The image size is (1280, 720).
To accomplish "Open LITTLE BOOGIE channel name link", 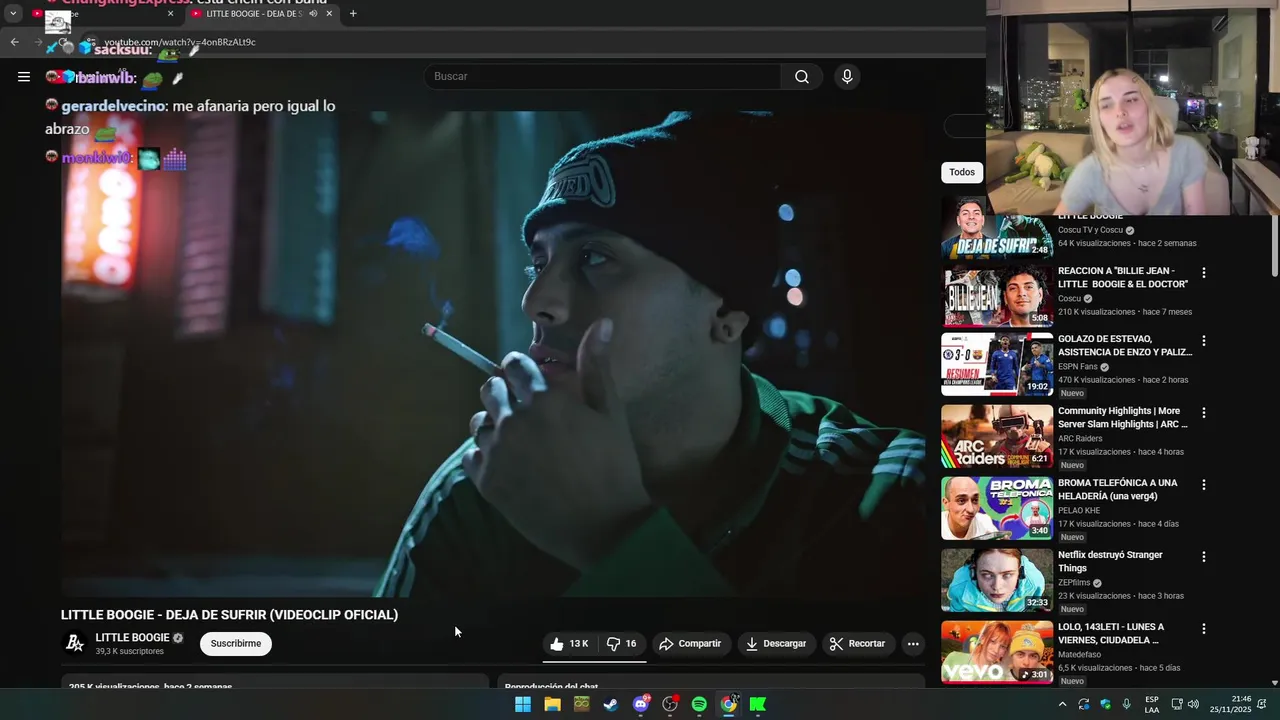I will pos(132,638).
